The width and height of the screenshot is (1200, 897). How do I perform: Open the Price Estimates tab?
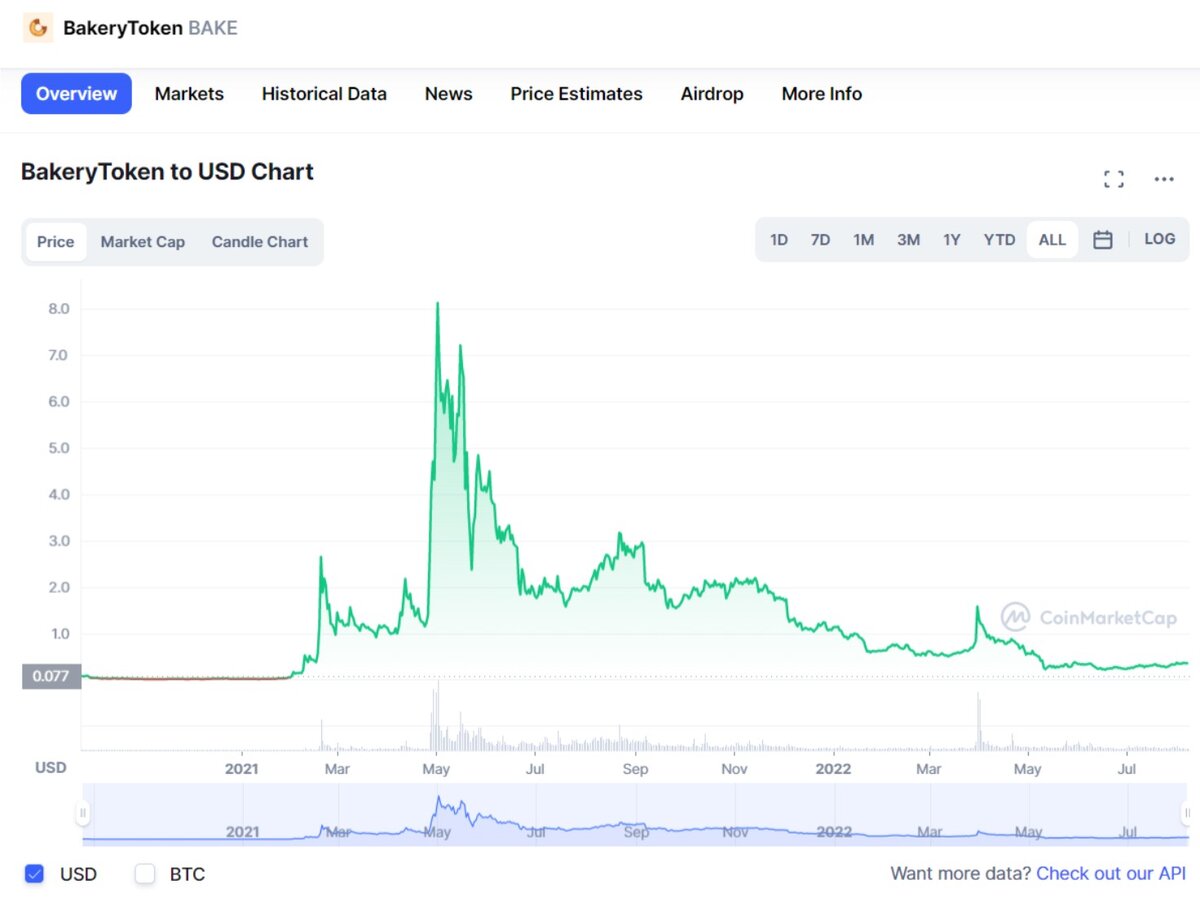pos(576,94)
